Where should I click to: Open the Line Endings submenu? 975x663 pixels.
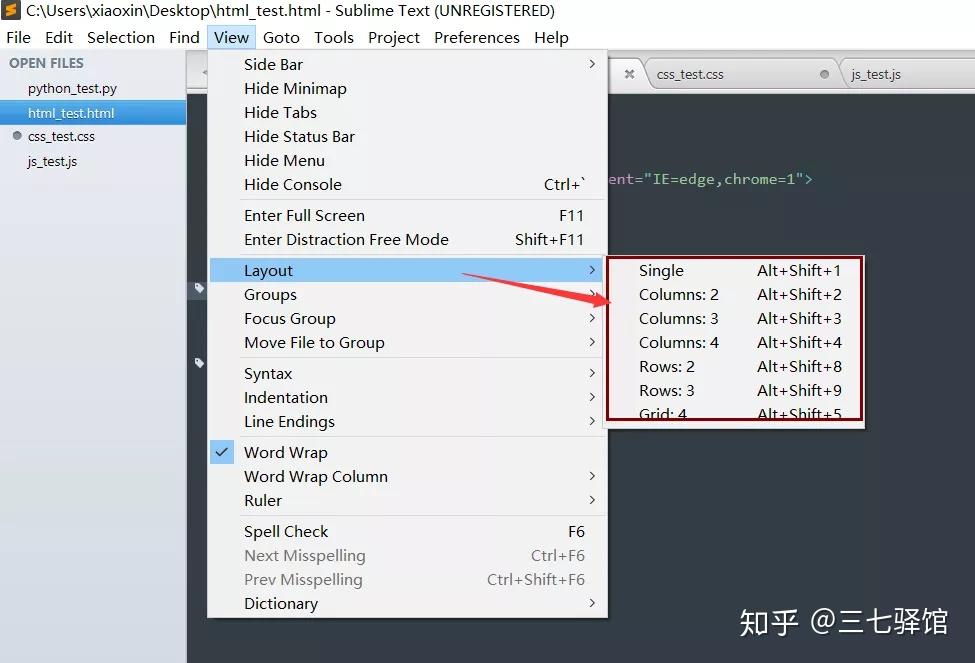click(x=288, y=421)
